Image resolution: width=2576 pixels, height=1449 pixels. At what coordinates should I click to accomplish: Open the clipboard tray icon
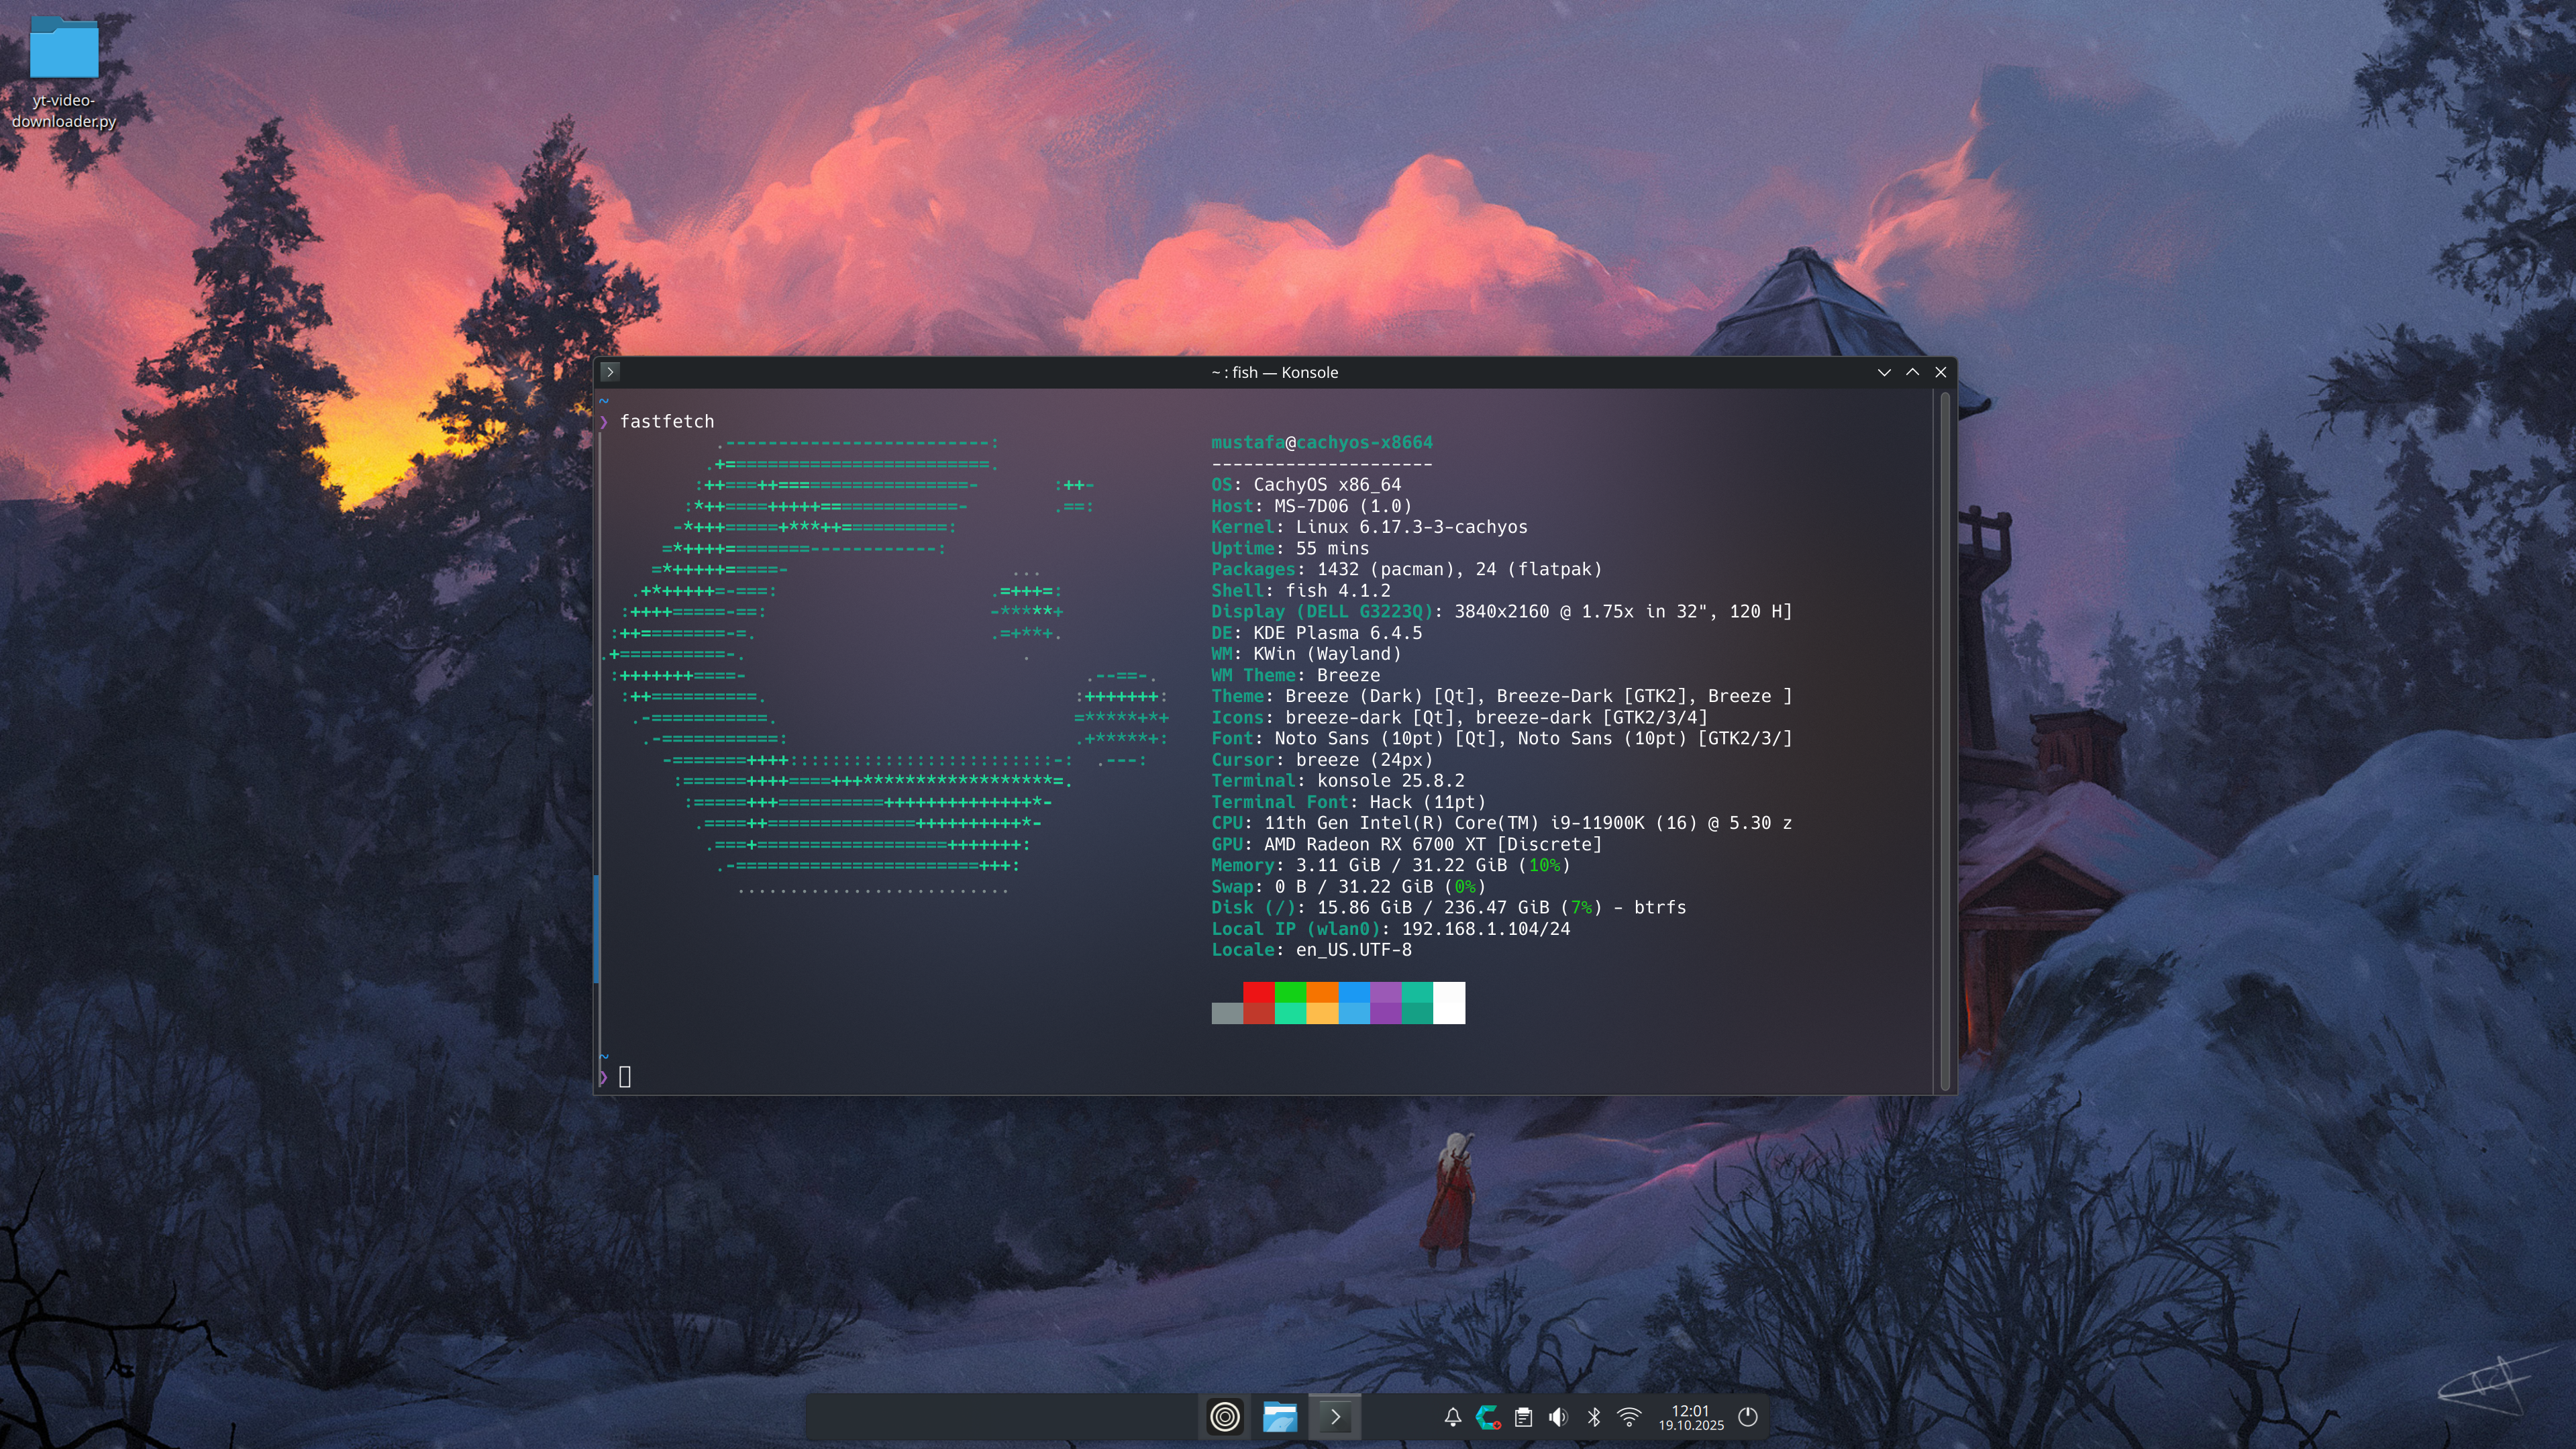1523,1417
